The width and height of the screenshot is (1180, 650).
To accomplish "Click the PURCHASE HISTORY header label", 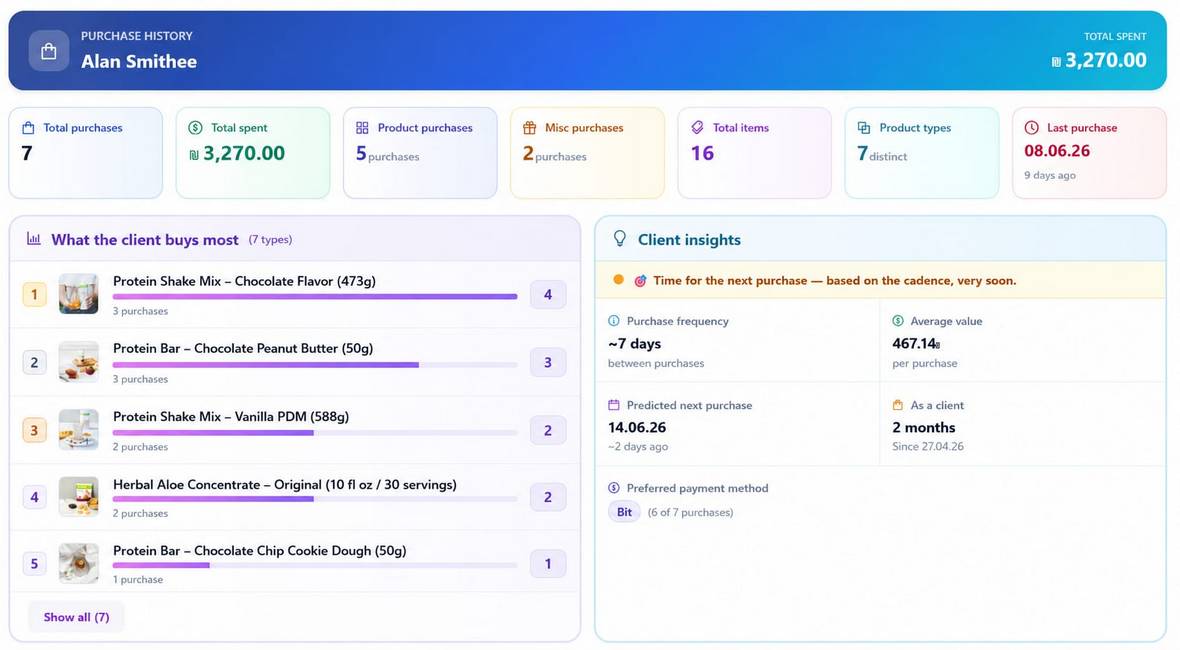I will 137,35.
